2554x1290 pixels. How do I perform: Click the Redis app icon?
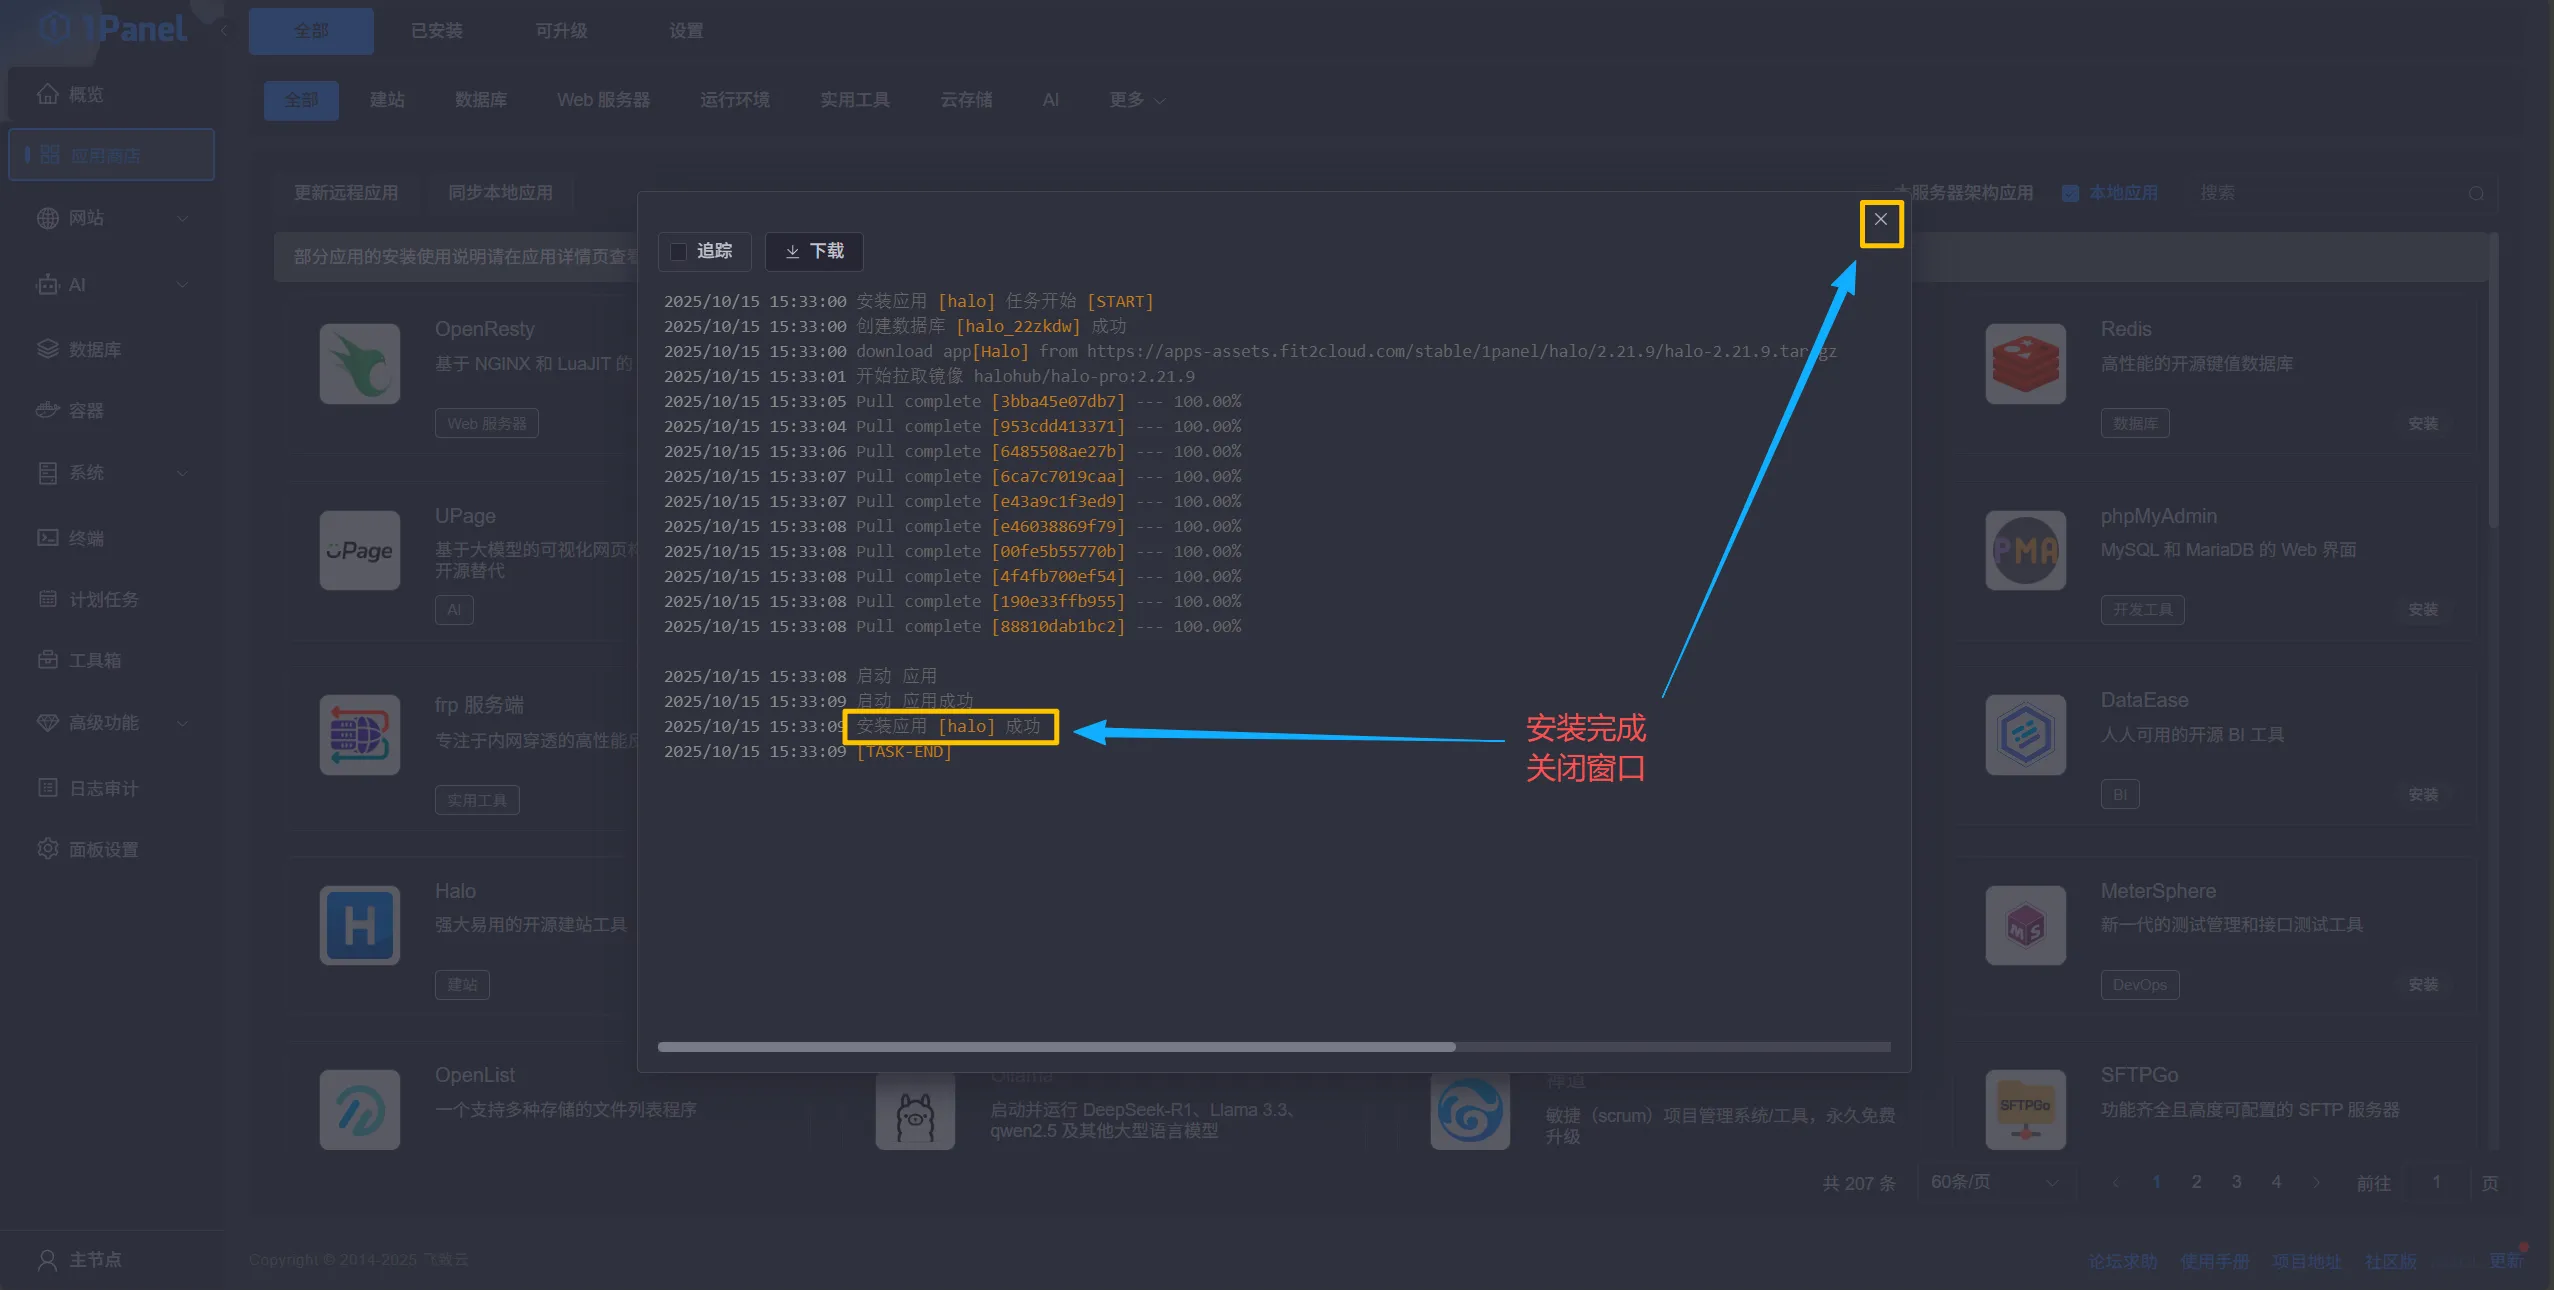[x=2025, y=364]
